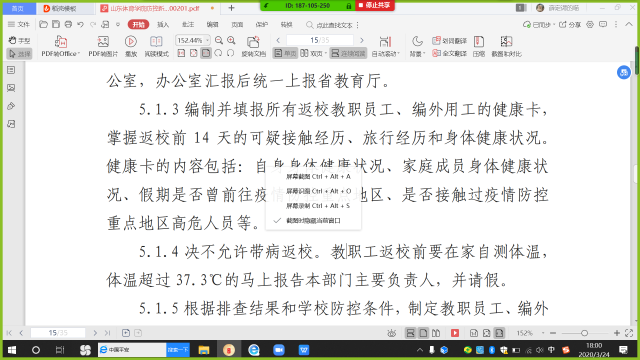Screen dimensions: 640x360
Task: Open the 截图和对比 screenshot compare tool
Action: [506, 46]
